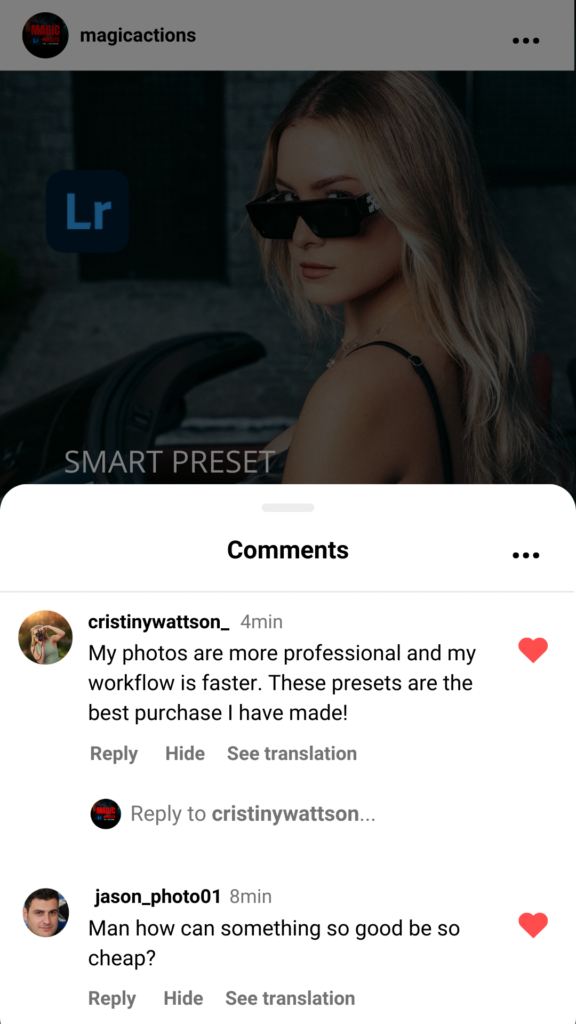Hide cristinywattson_ comment
This screenshot has width=576, height=1024.
click(185, 754)
